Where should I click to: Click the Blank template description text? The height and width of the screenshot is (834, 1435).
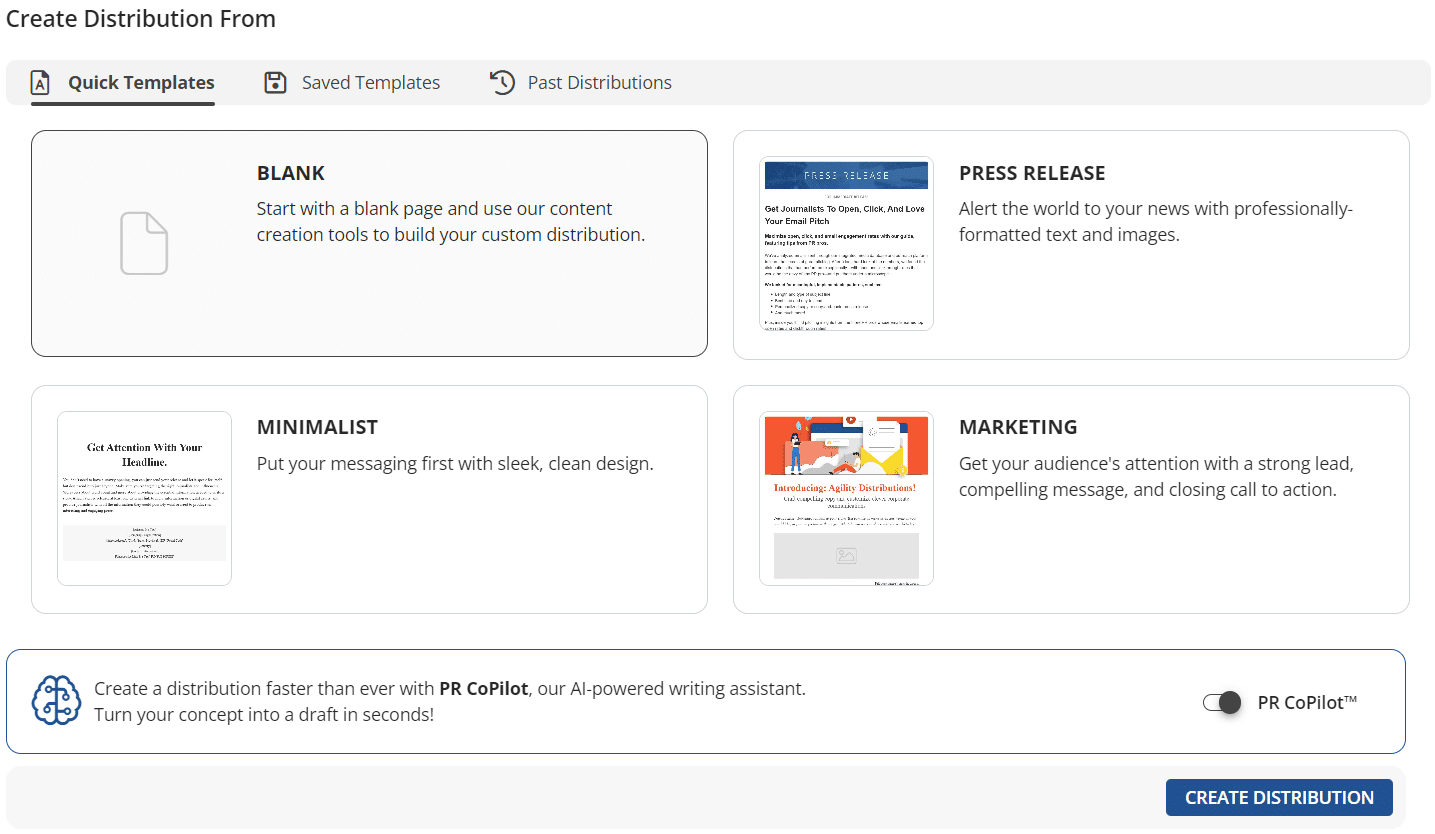450,222
